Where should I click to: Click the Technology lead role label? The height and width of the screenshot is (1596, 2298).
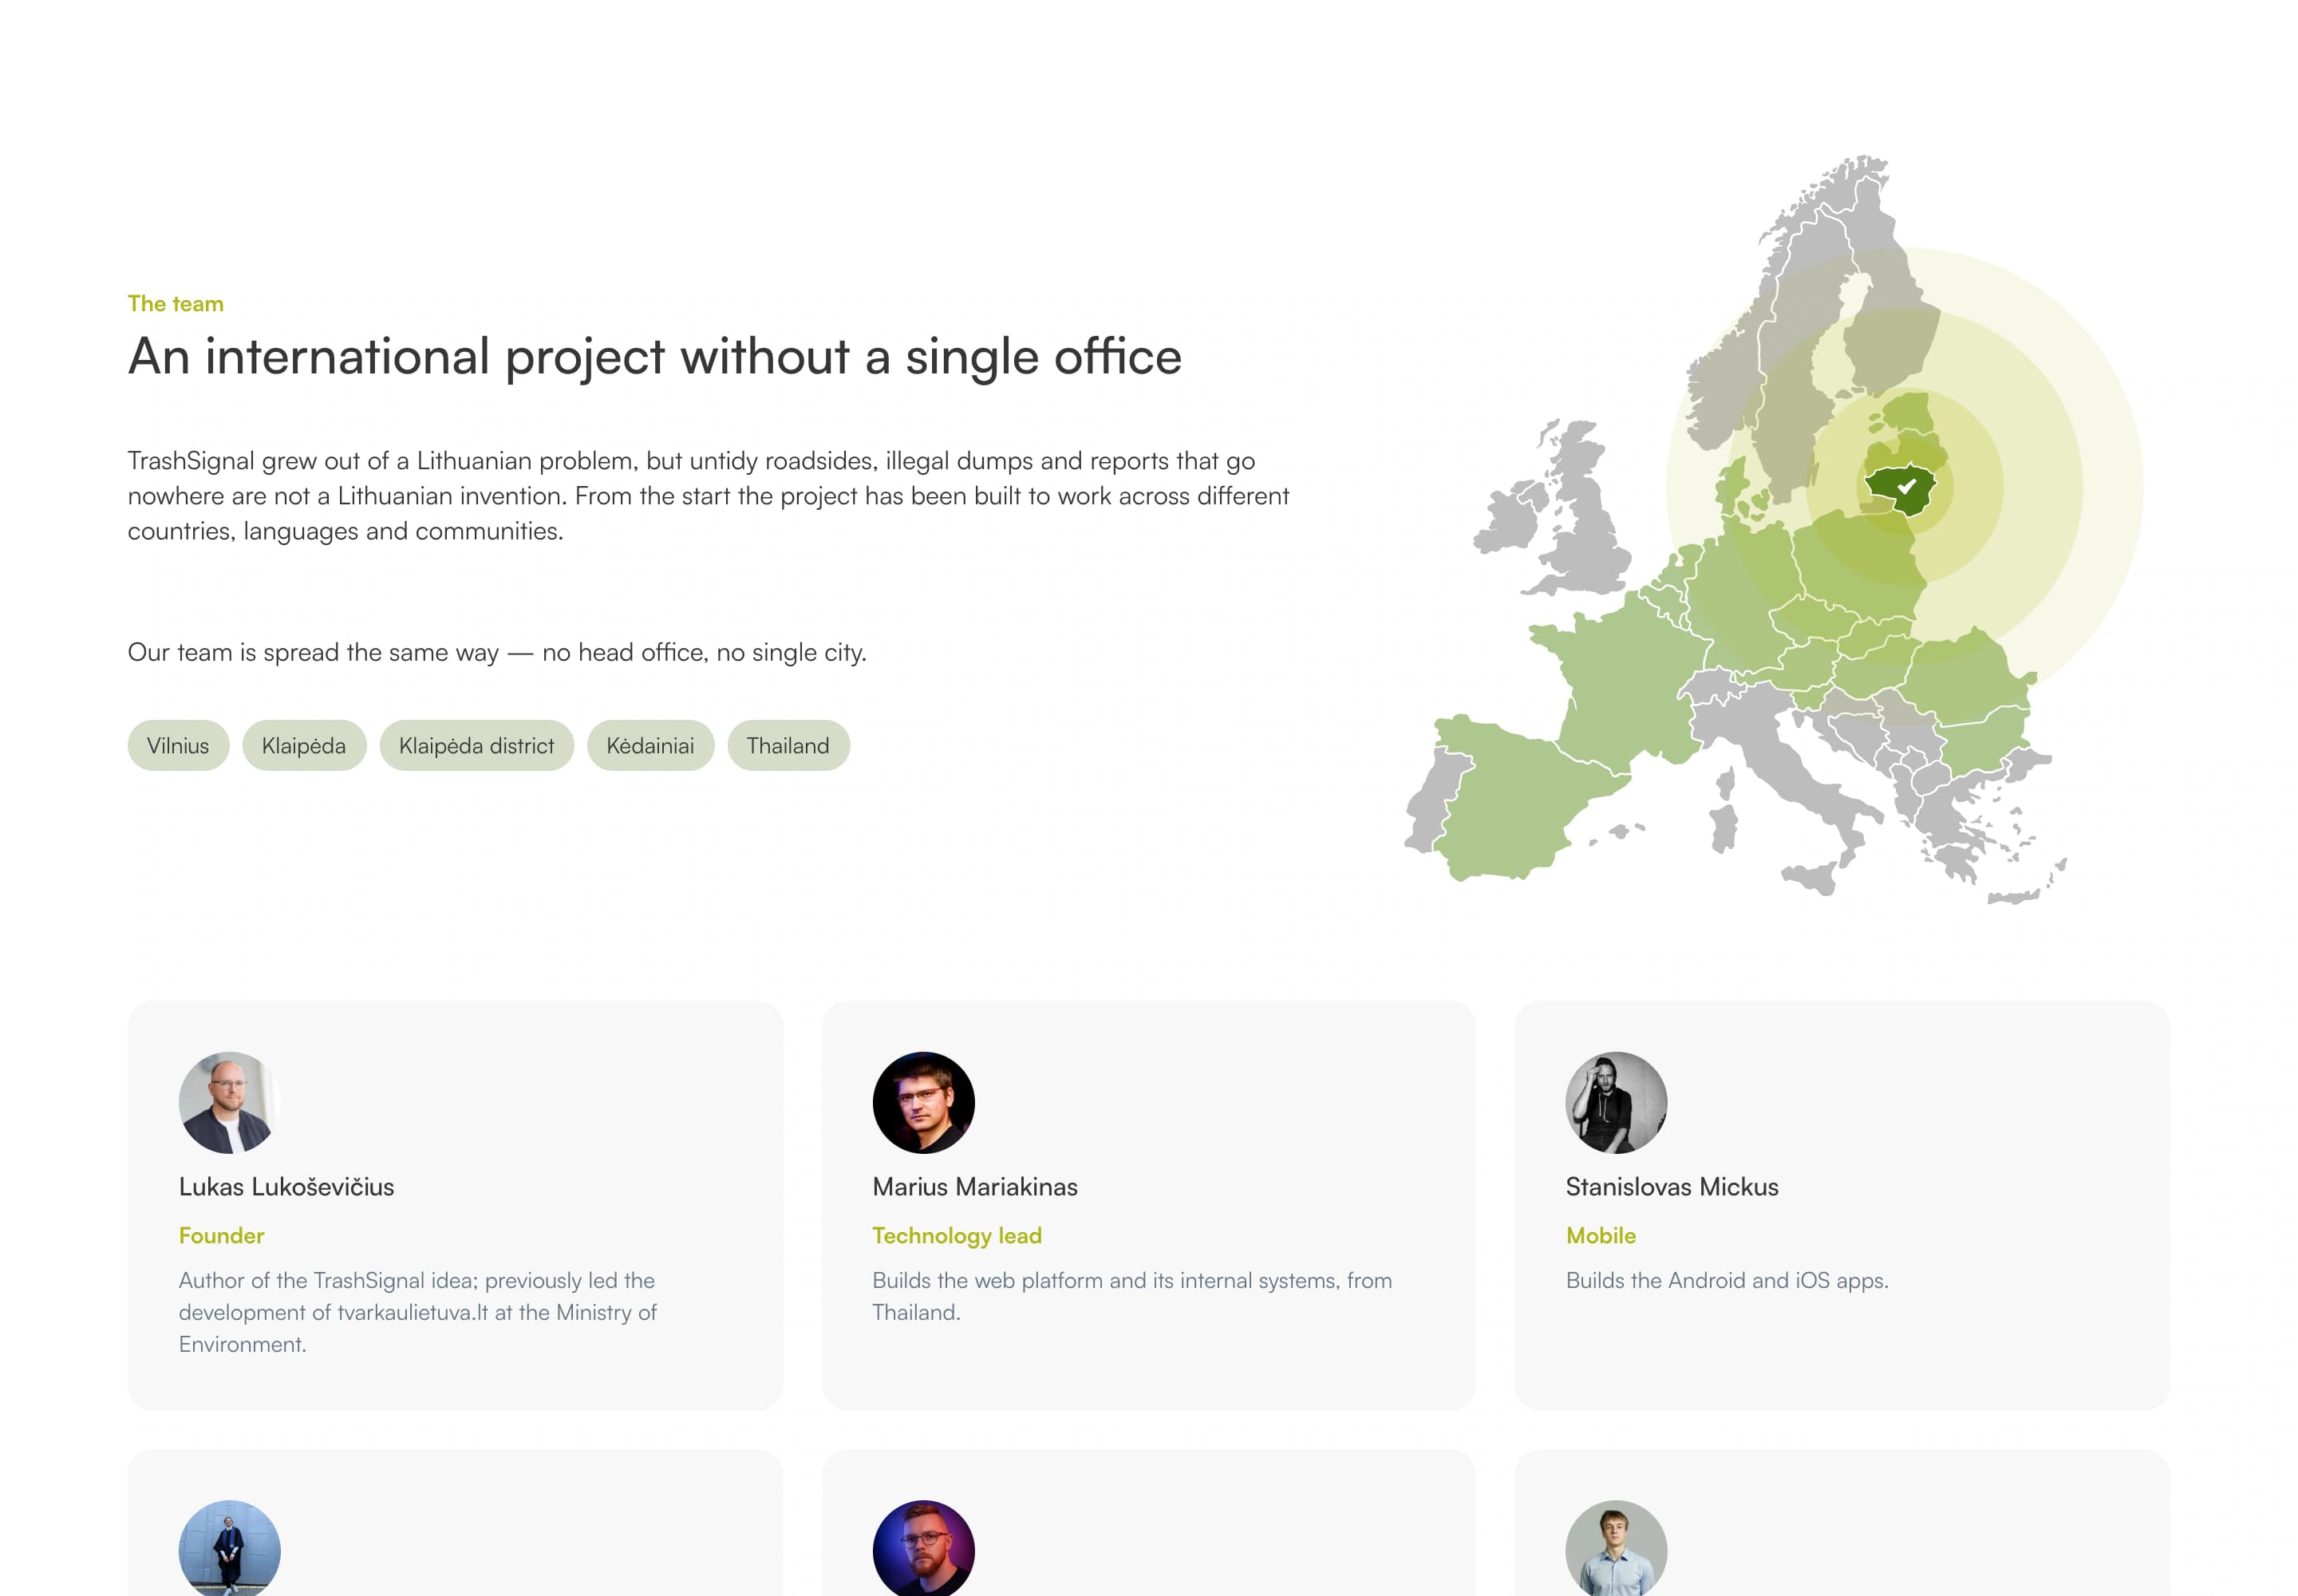pyautogui.click(x=957, y=1235)
